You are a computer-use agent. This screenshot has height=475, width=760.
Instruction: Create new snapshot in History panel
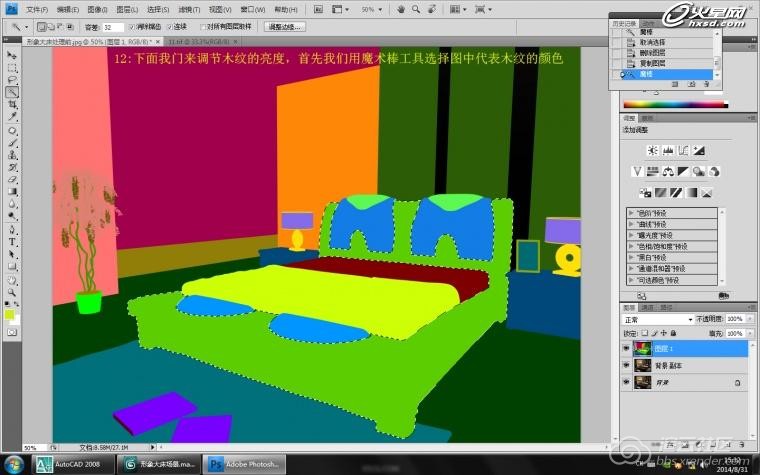coord(691,84)
